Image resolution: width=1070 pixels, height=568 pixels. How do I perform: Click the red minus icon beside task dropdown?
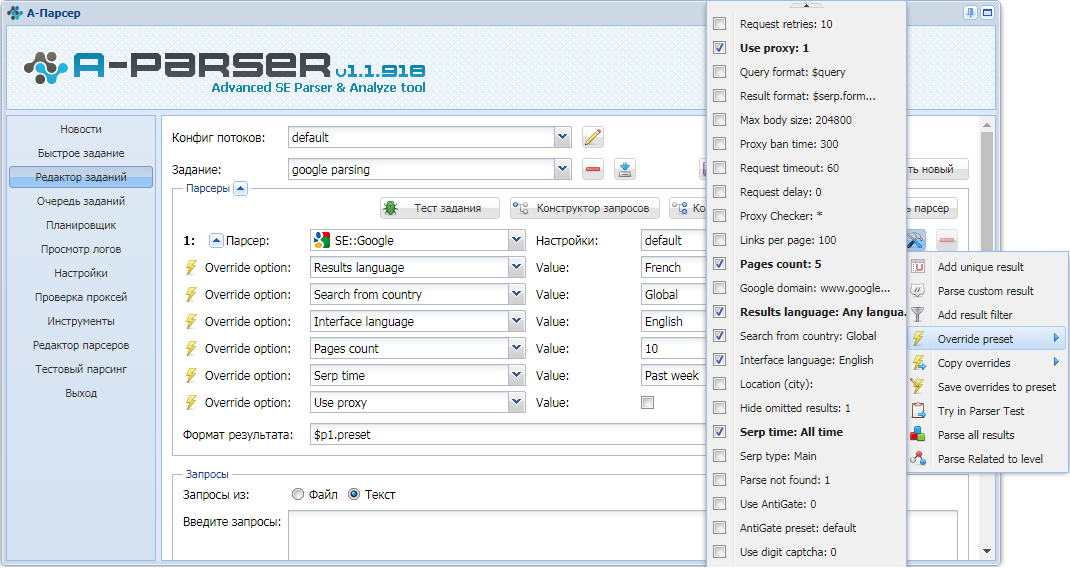point(593,169)
